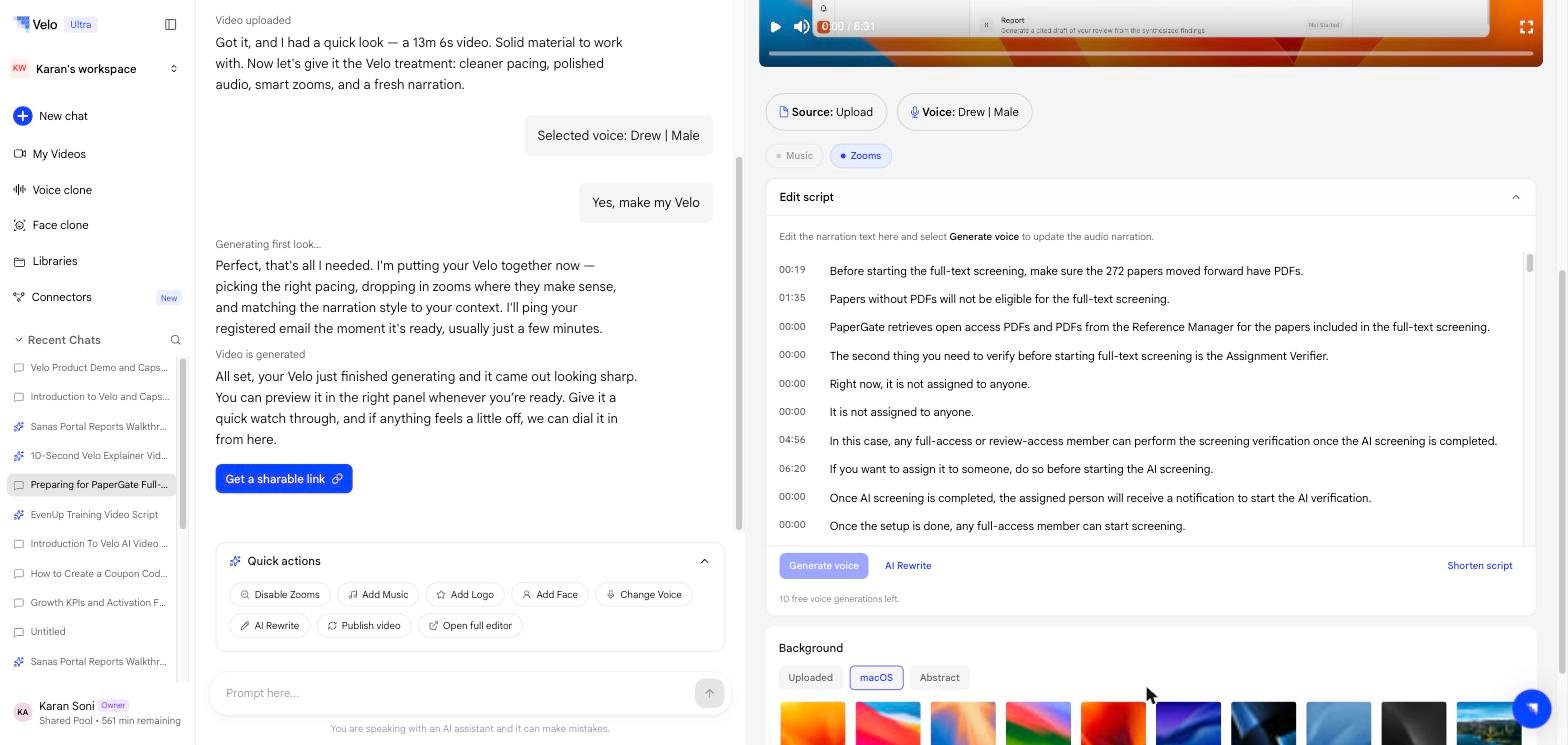
Task: Collapse the Recent Chats section
Action: click(x=18, y=340)
